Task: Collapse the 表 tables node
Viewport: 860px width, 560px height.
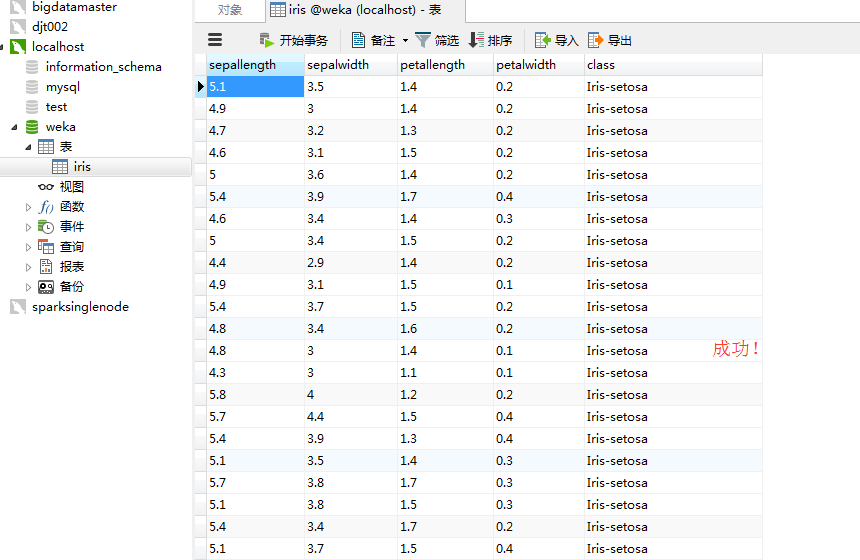Action: pos(28,147)
